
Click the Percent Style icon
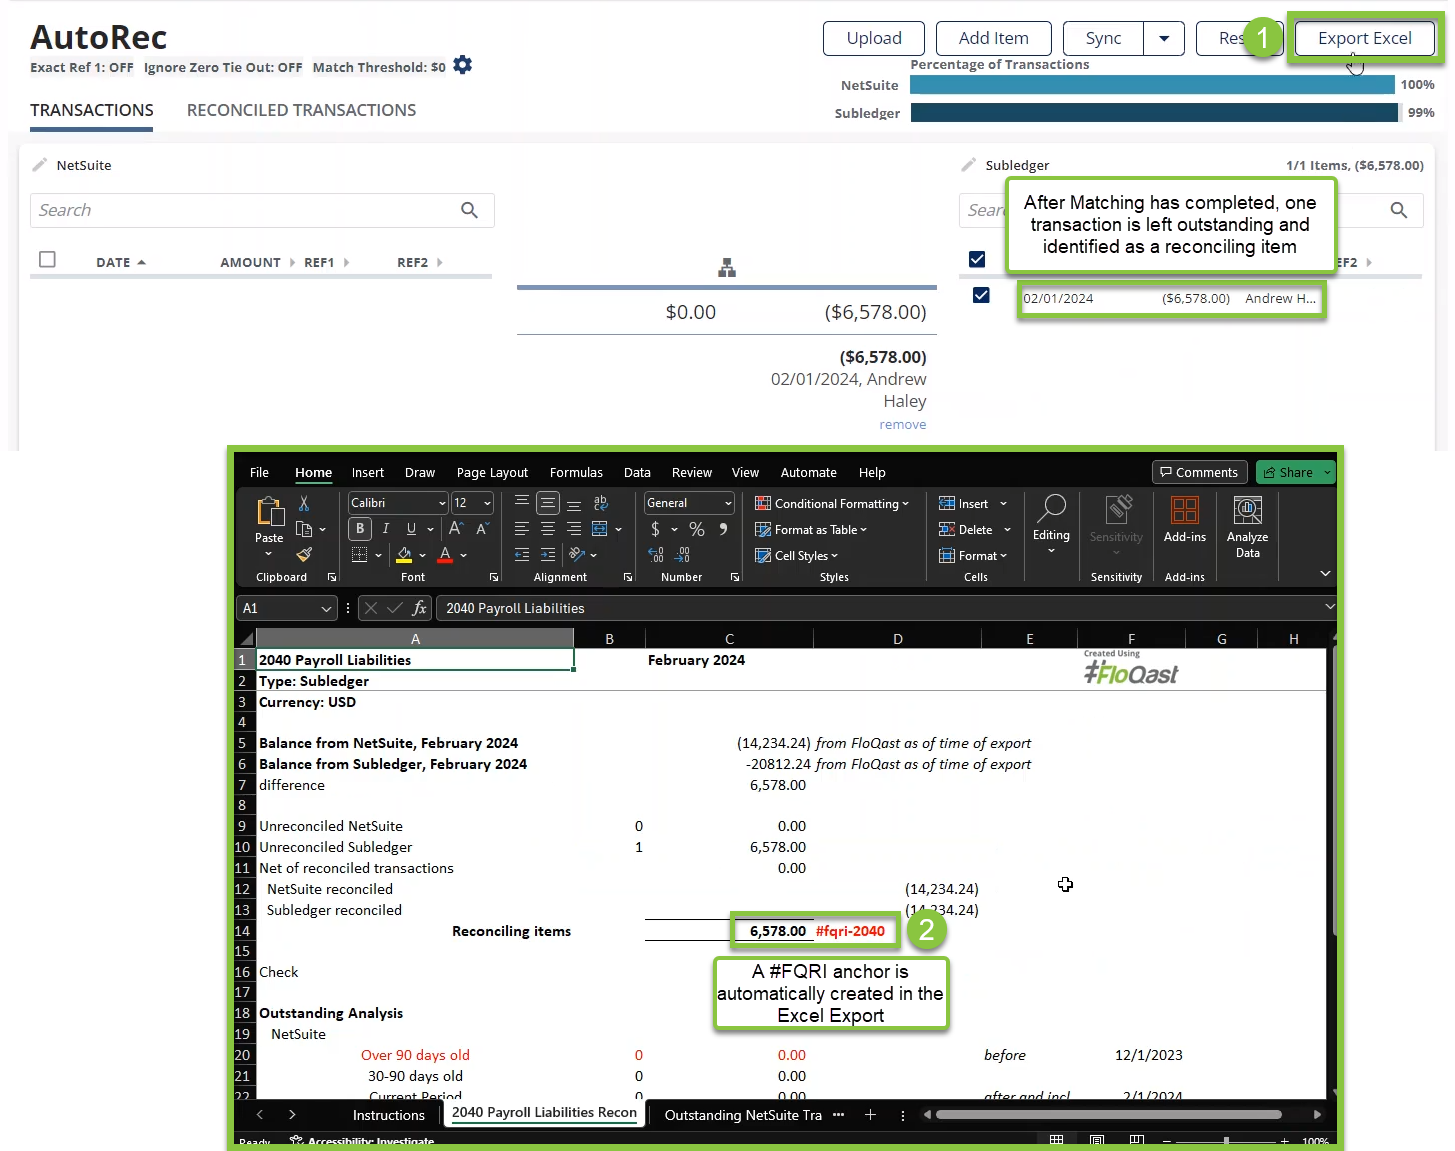[697, 529]
